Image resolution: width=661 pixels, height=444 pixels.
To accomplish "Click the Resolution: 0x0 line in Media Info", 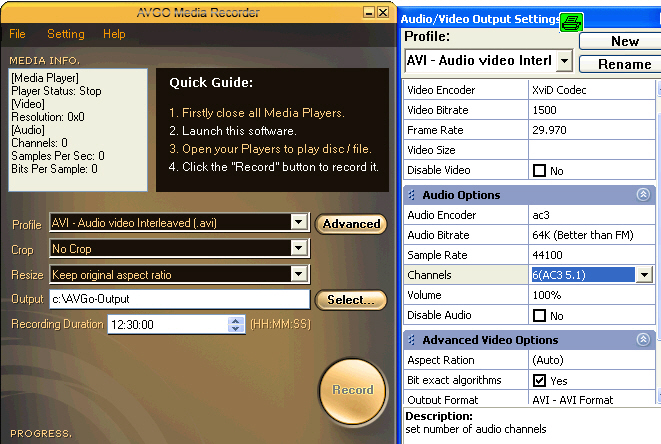I will (x=48, y=117).
